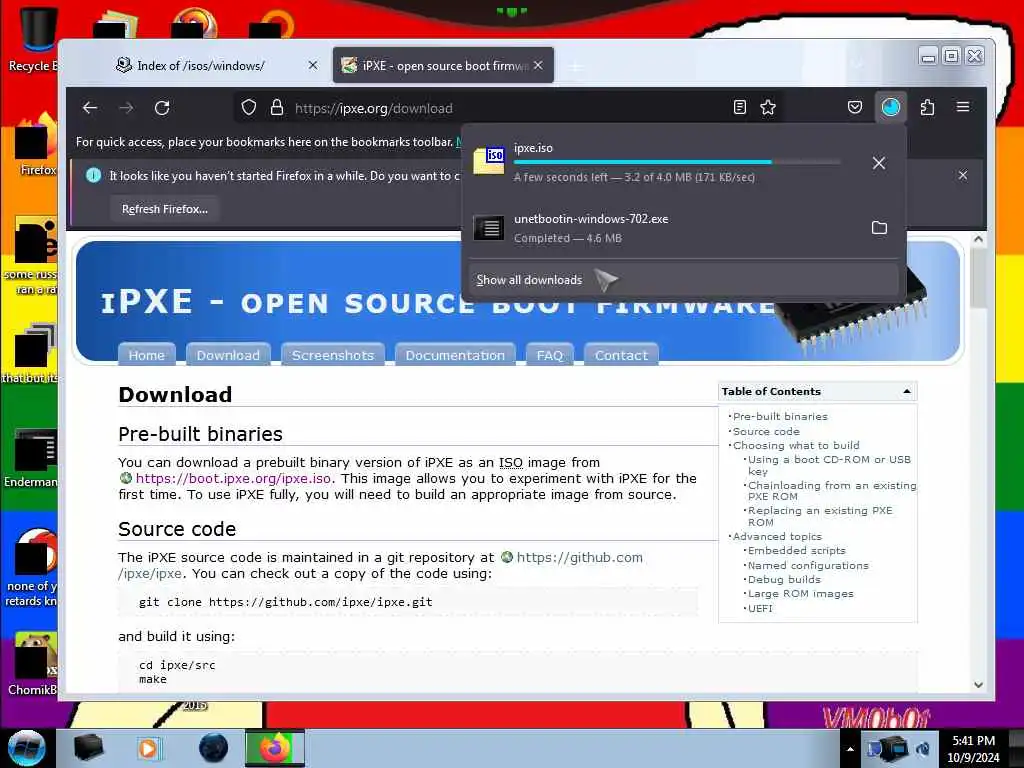Click the ipxe.iso download progress bar
This screenshot has width=1024, height=768.
pos(677,161)
